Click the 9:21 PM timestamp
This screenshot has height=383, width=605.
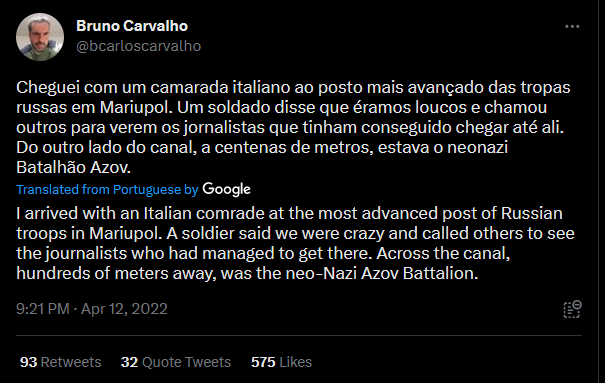click(43, 309)
